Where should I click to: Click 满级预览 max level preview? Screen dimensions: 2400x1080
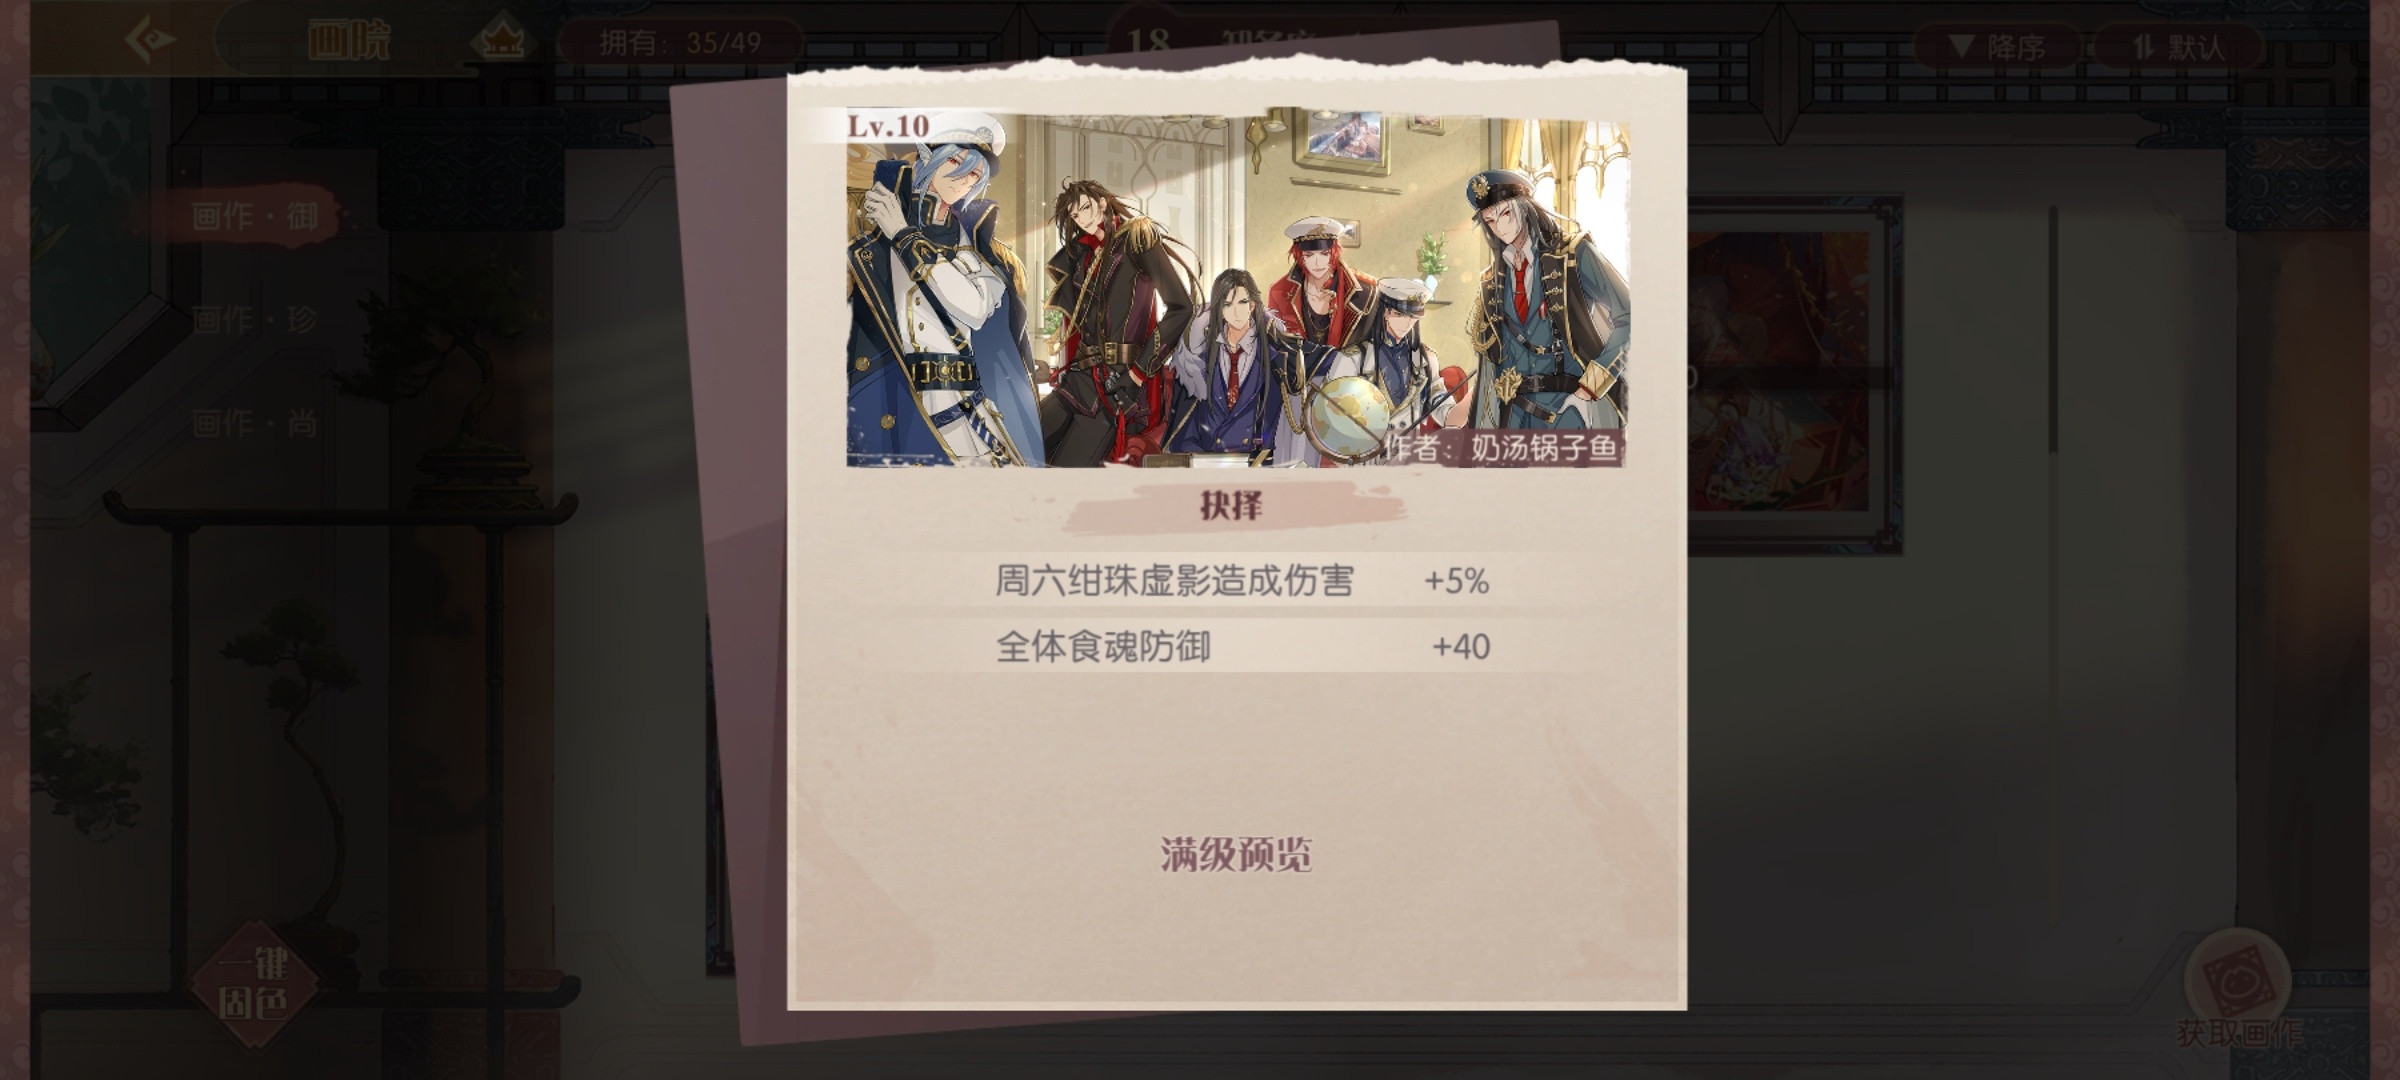point(1236,855)
